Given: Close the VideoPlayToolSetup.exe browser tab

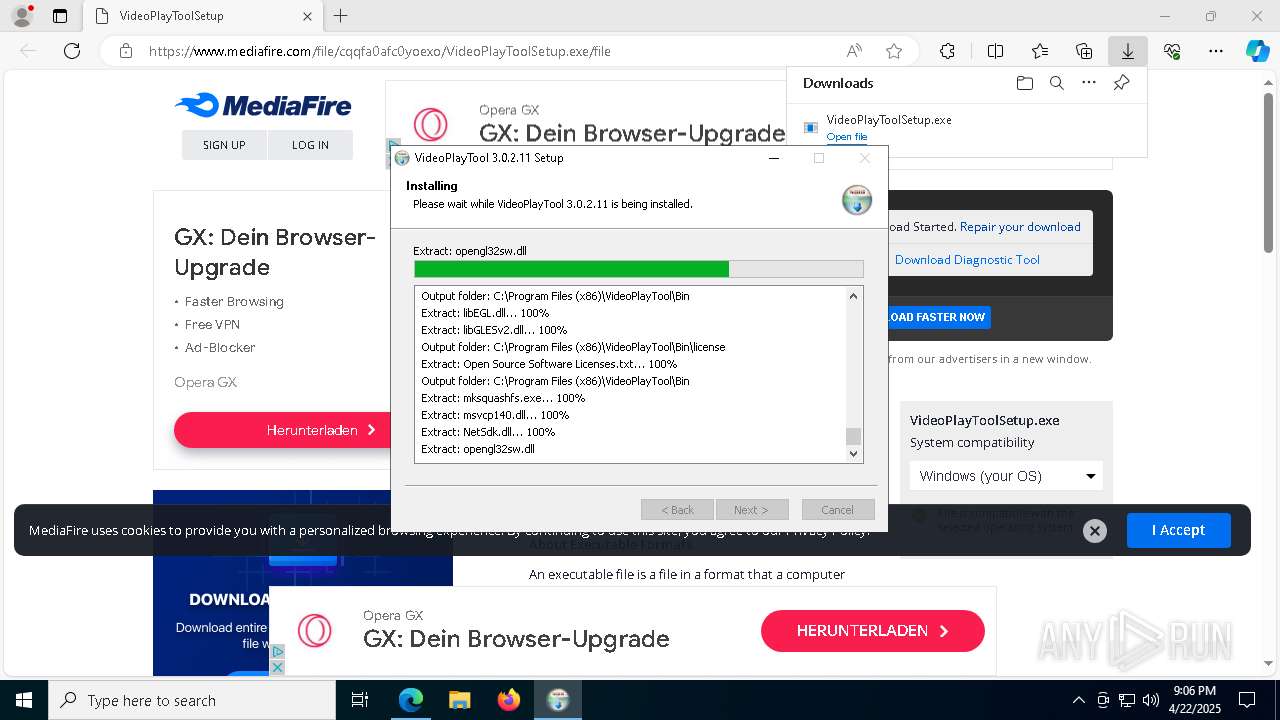Looking at the screenshot, I should click(x=307, y=16).
